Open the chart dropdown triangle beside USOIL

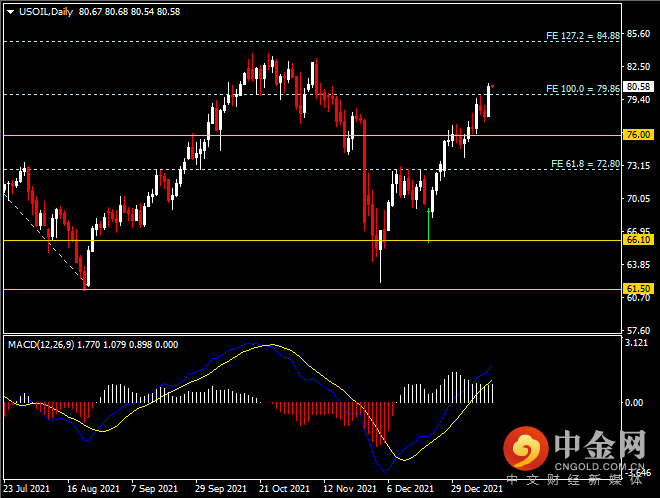pos(11,12)
